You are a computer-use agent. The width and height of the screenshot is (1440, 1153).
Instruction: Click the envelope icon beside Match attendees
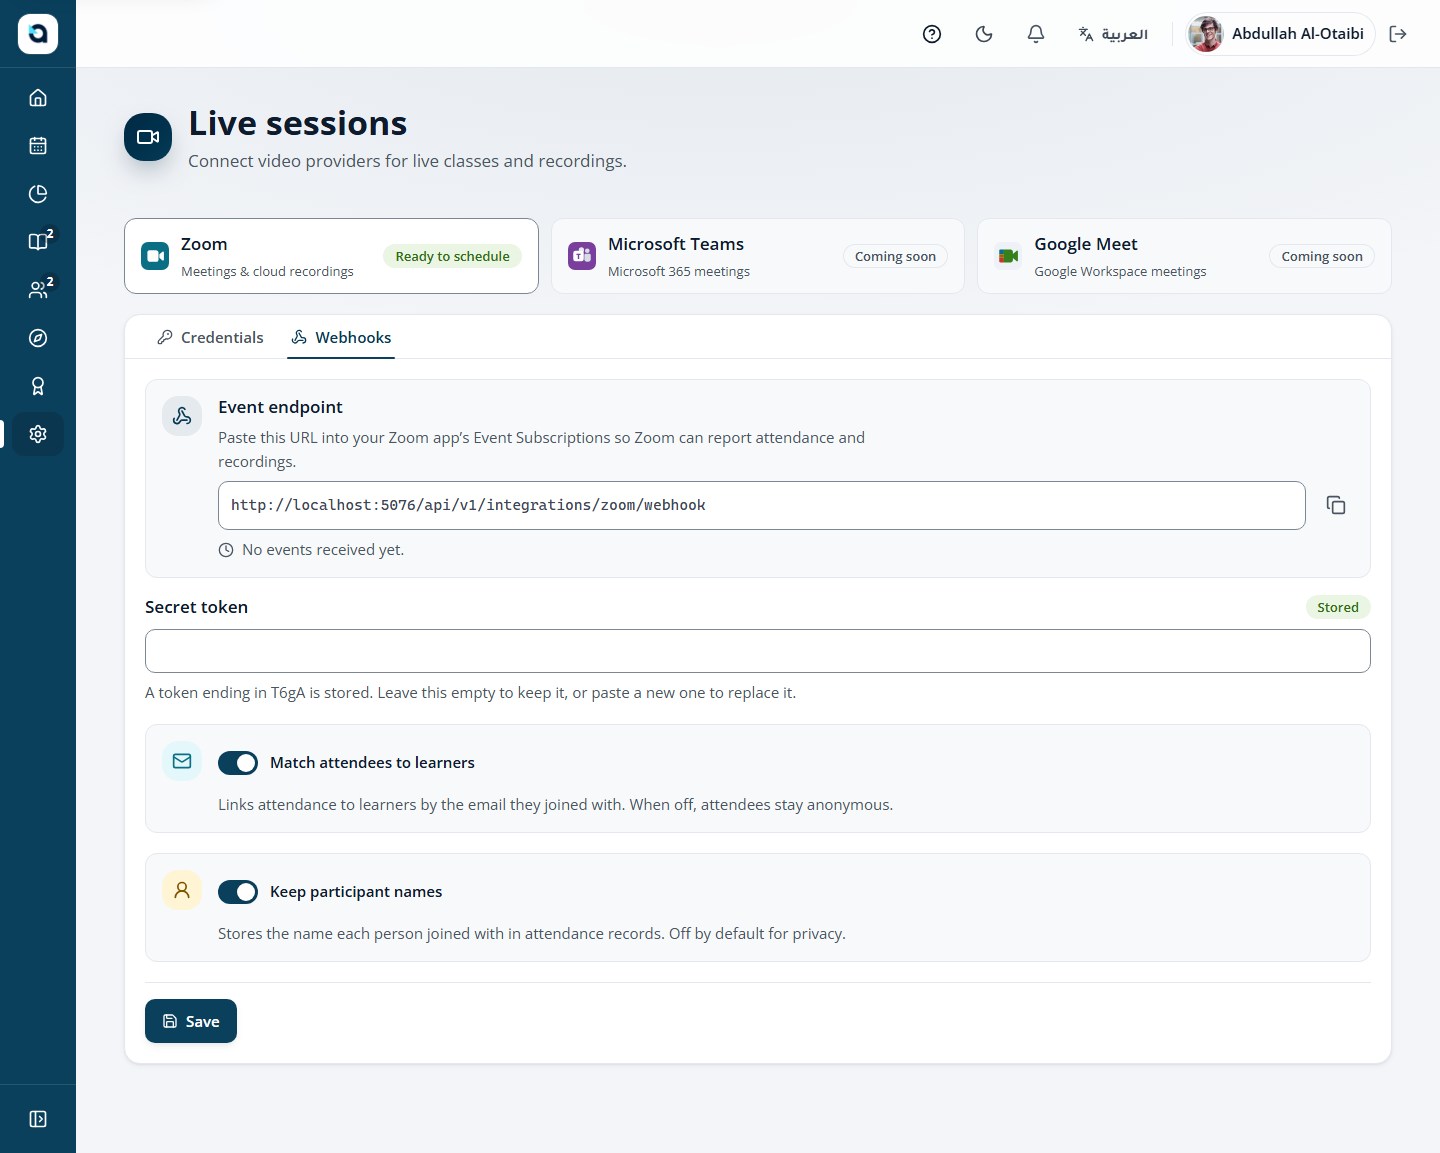(x=182, y=761)
